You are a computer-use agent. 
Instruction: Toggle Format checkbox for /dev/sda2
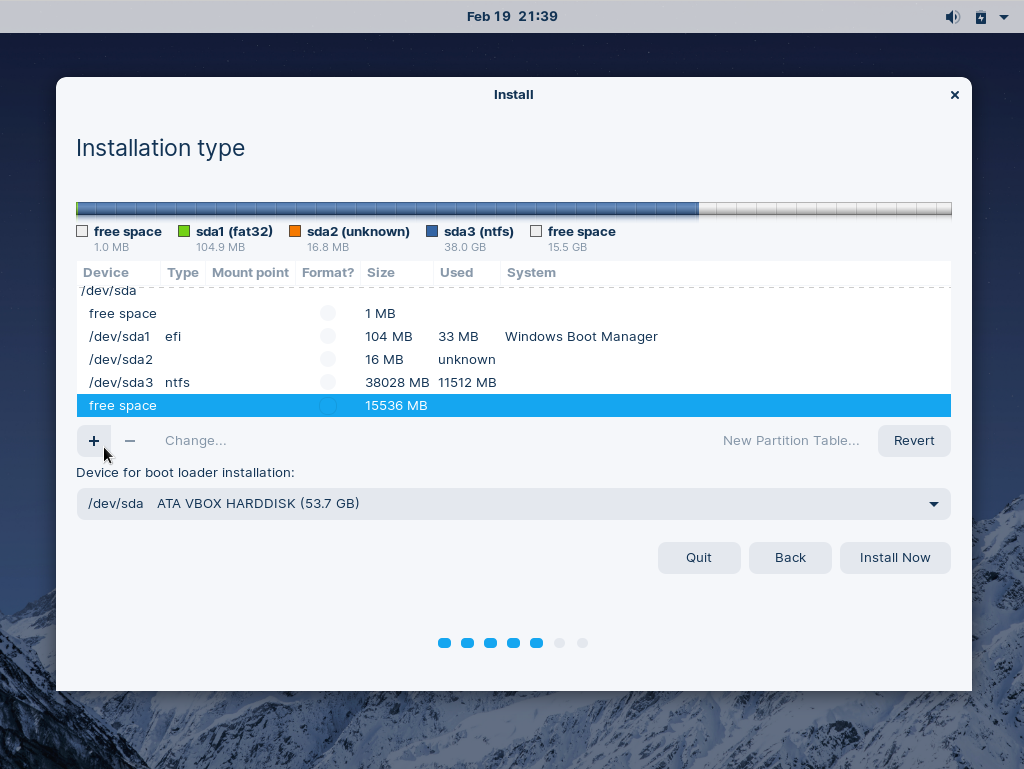(328, 360)
